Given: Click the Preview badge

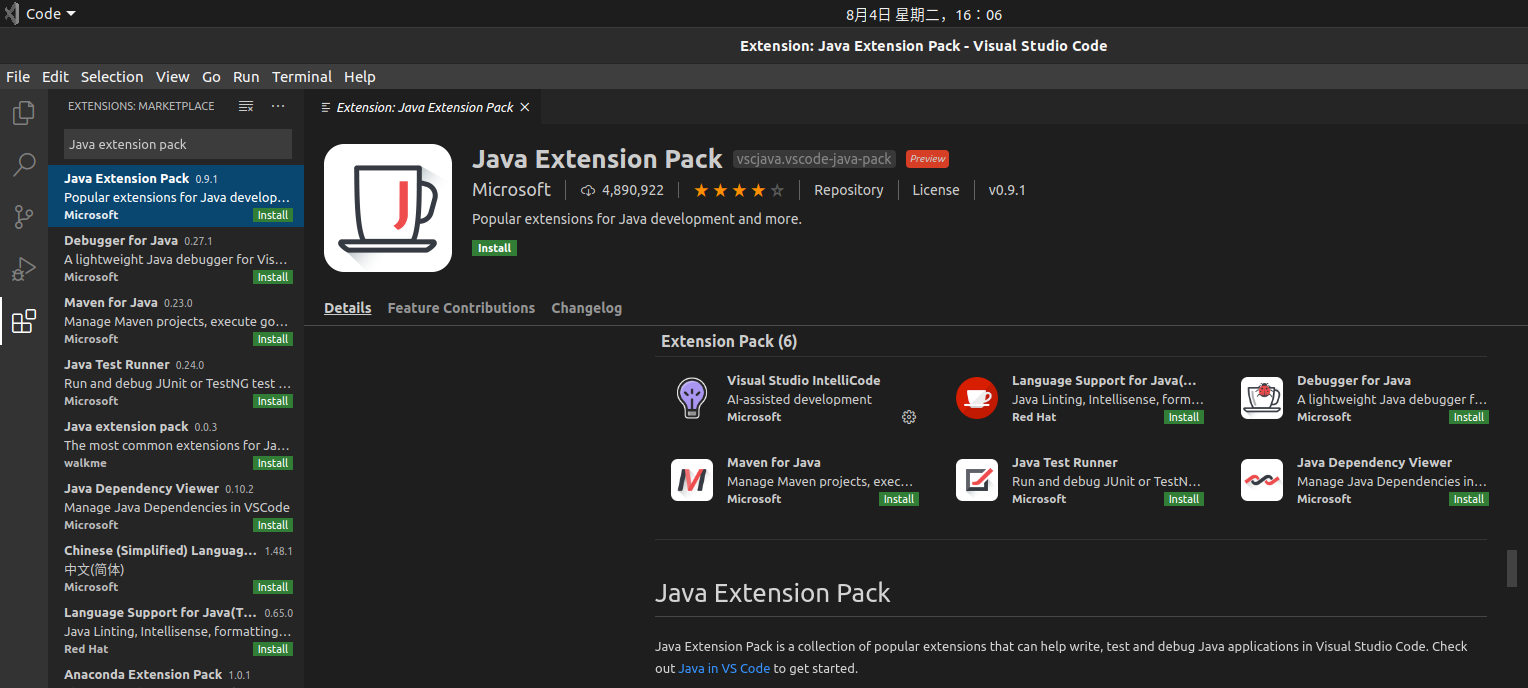Looking at the screenshot, I should 927,159.
